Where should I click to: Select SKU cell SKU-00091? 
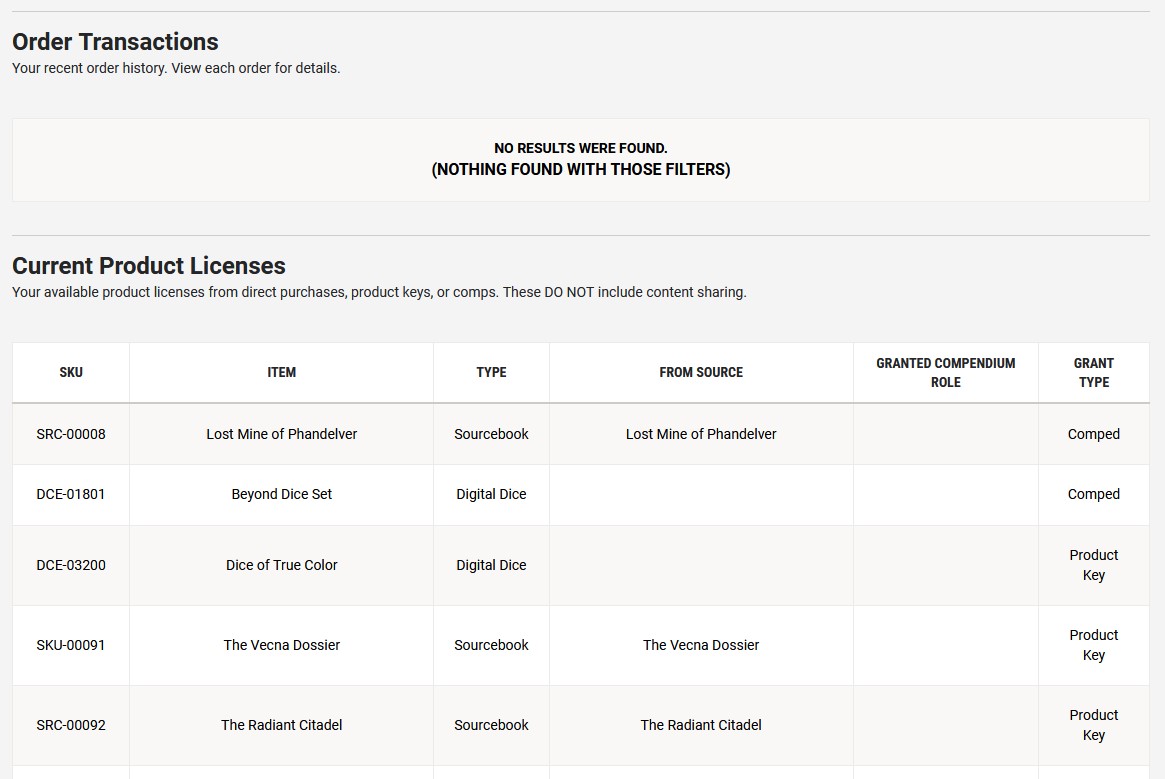71,645
